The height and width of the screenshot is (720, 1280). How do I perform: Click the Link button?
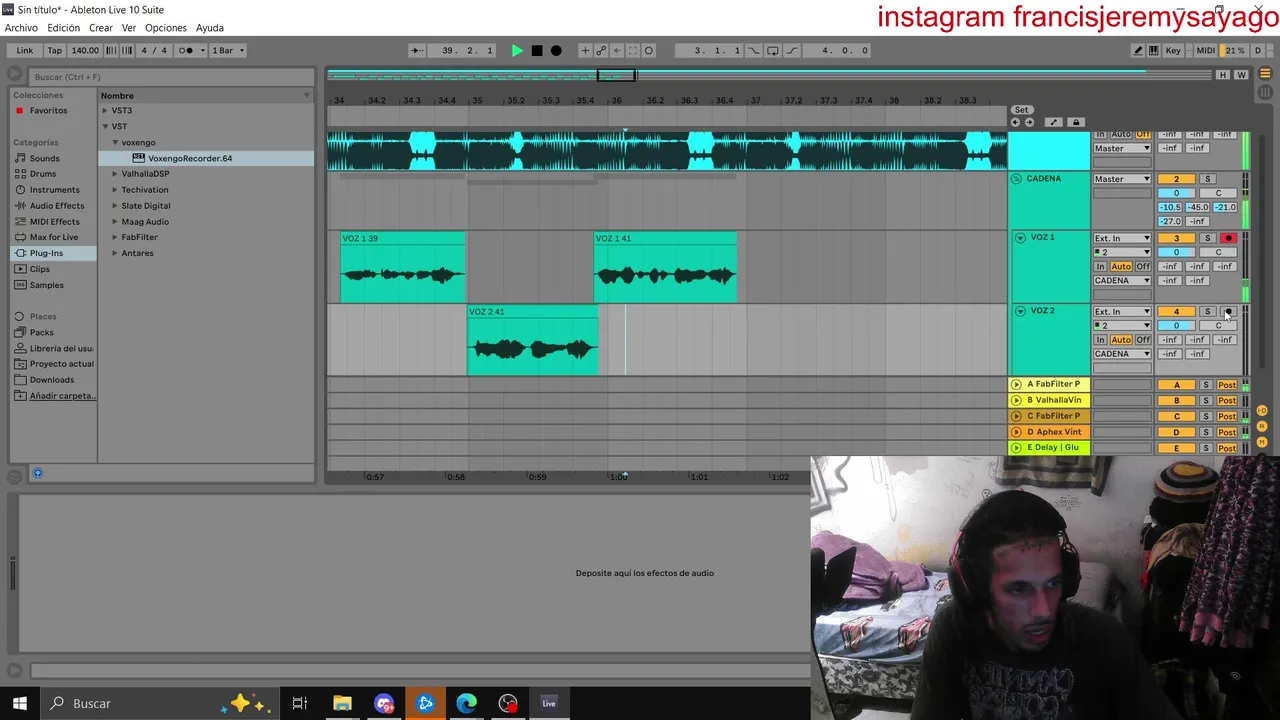click(x=25, y=50)
